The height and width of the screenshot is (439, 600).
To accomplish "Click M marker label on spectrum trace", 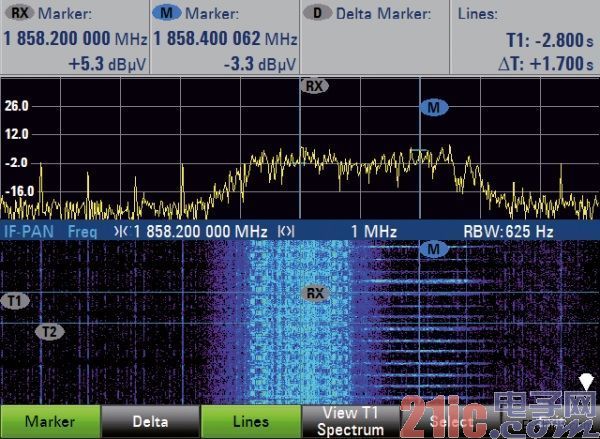I will [x=434, y=108].
